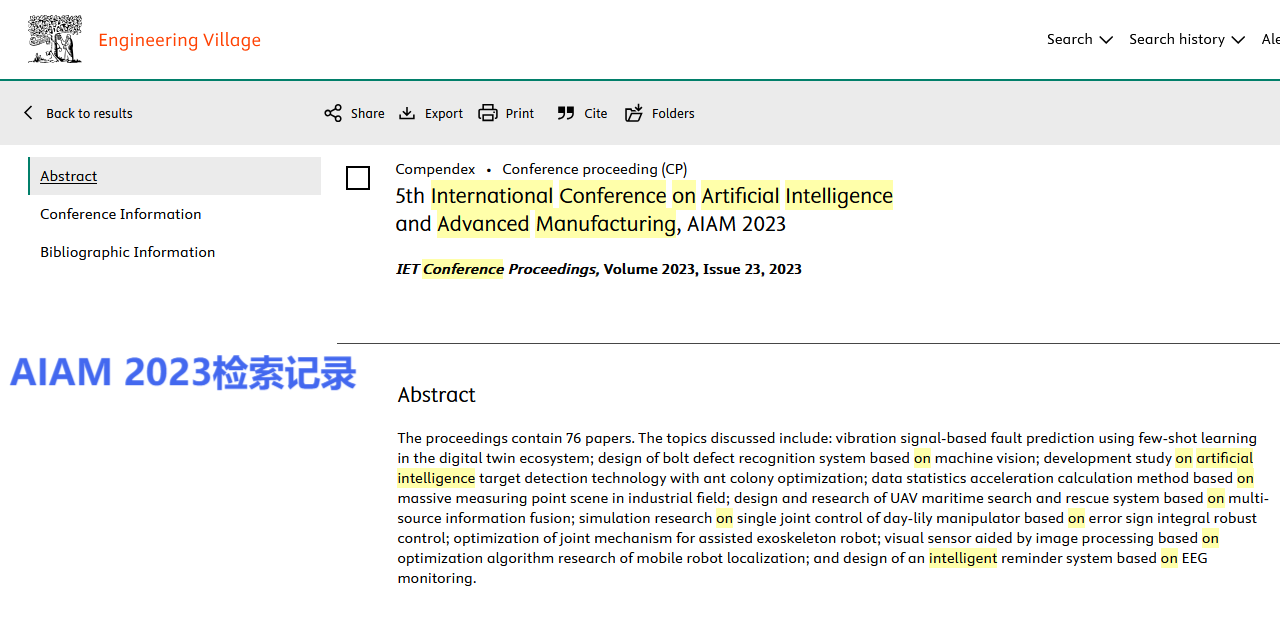Open Bibliographic Information section
1280x630 pixels.
tap(128, 252)
